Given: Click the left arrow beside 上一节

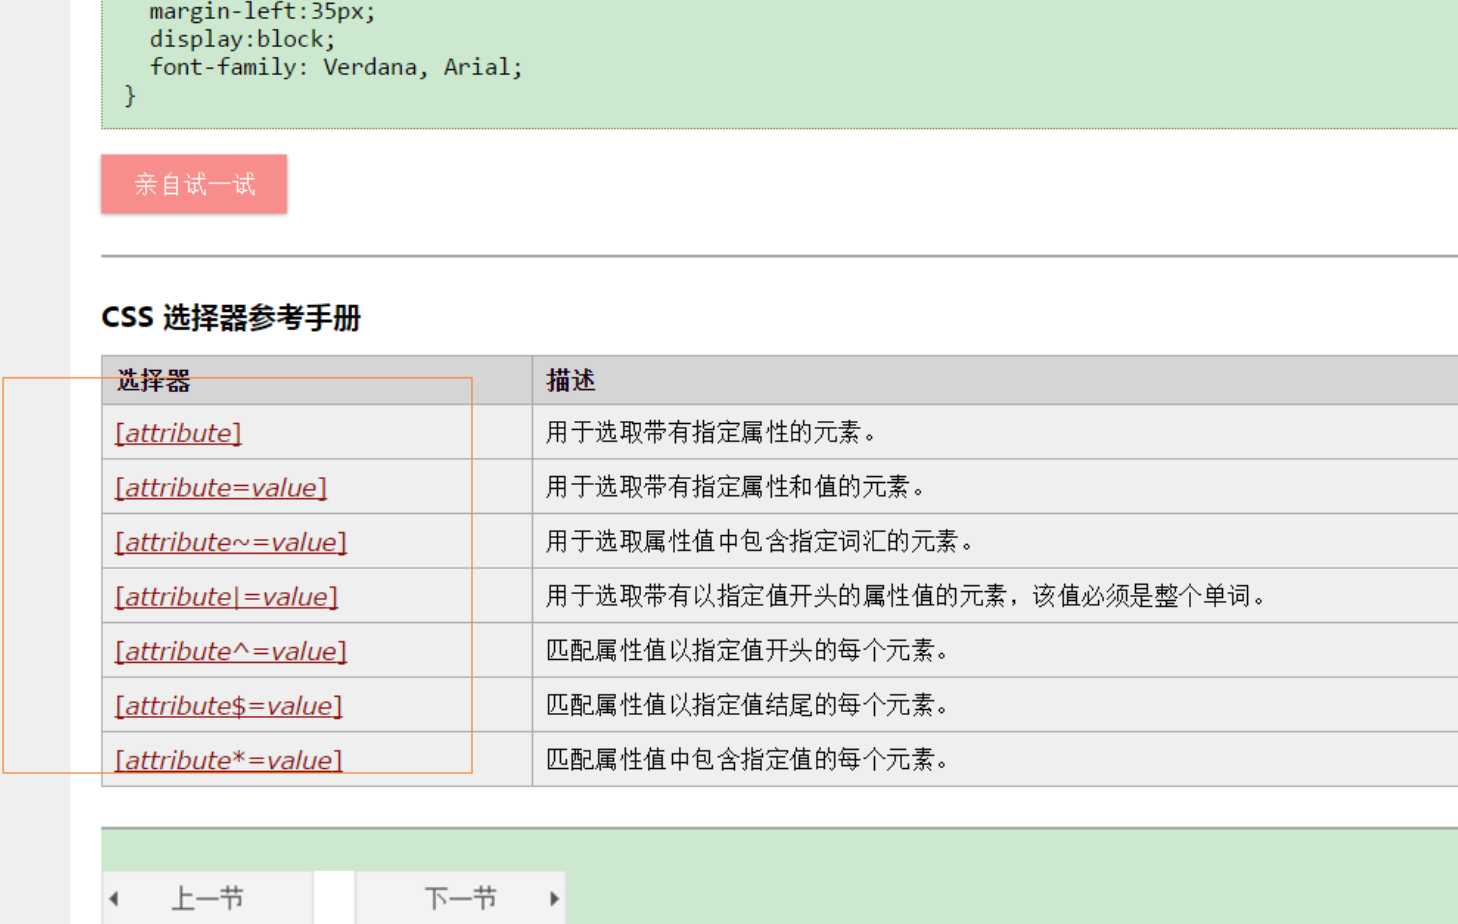Looking at the screenshot, I should tap(114, 898).
